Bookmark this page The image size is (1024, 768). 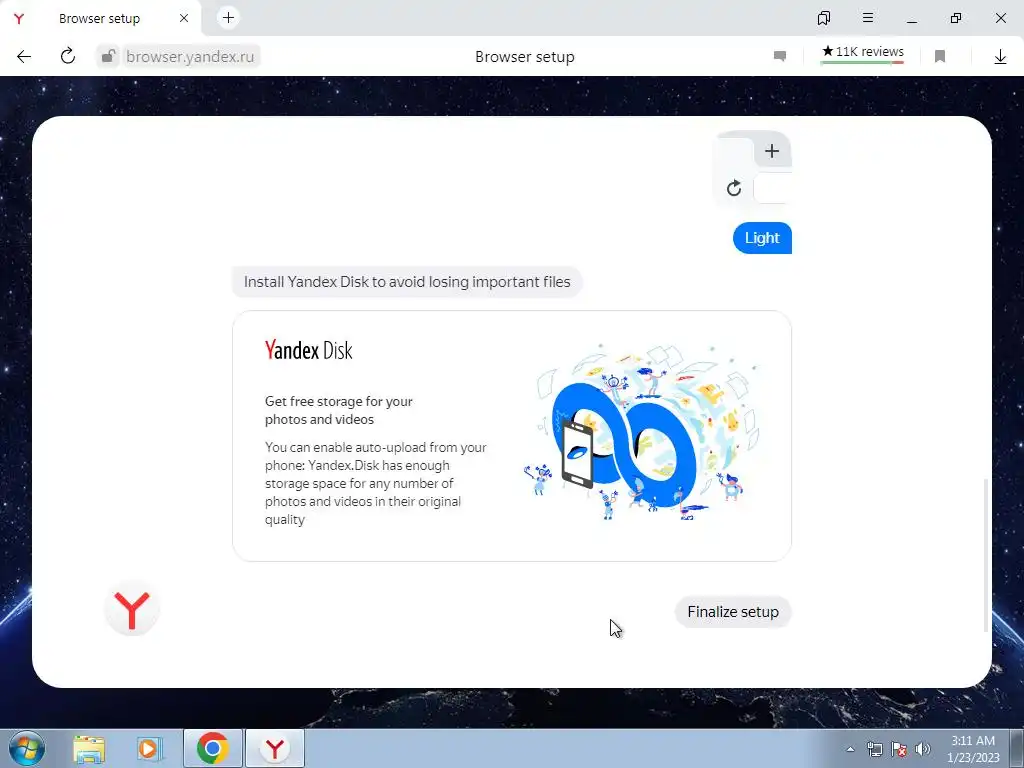click(x=940, y=56)
